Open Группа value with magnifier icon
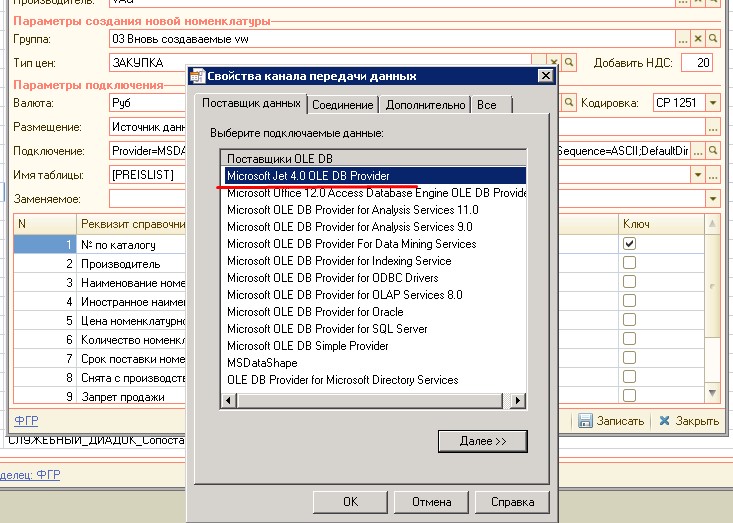This screenshot has width=733, height=523. (713, 39)
